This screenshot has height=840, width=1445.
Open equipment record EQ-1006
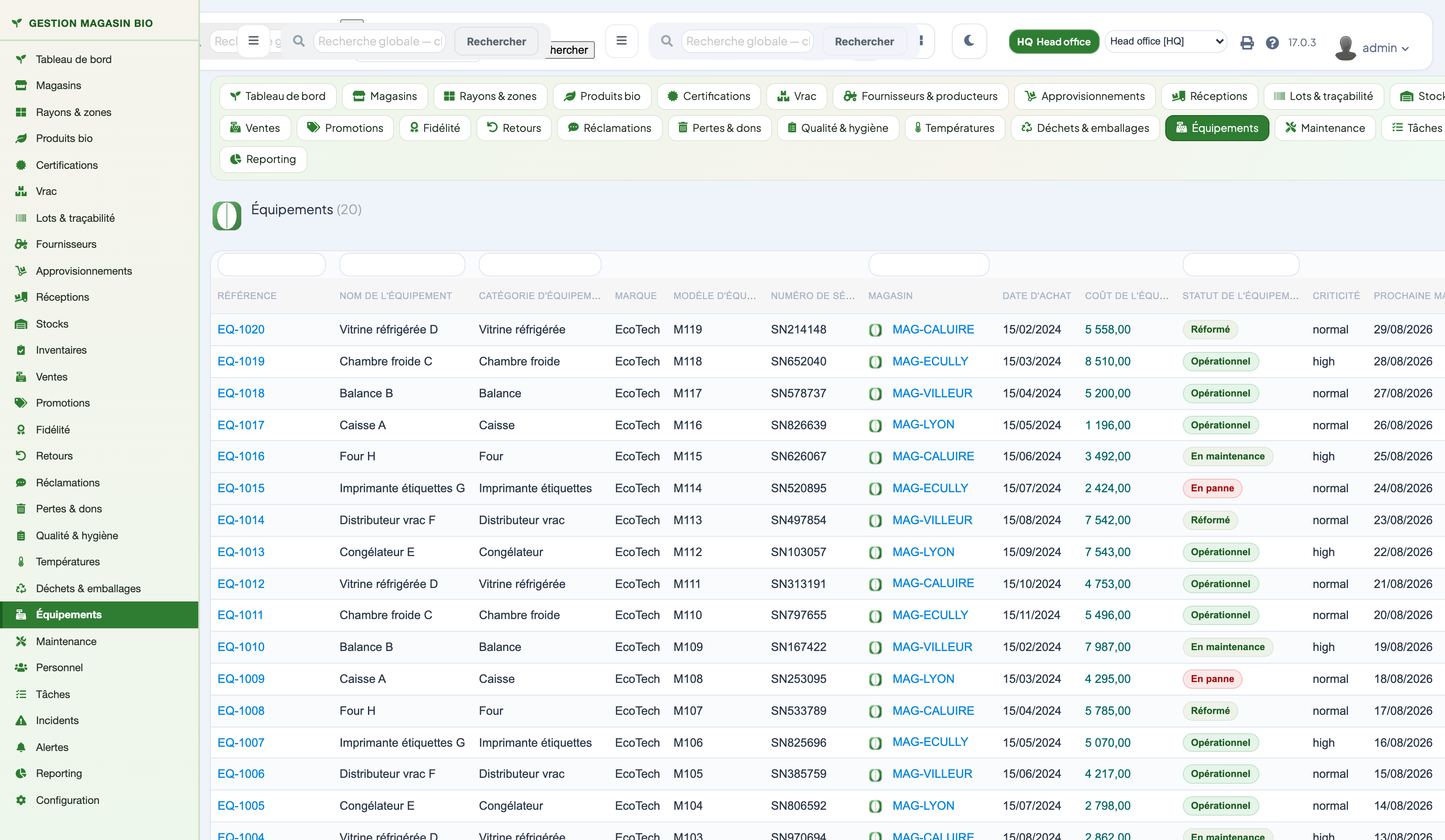241,774
